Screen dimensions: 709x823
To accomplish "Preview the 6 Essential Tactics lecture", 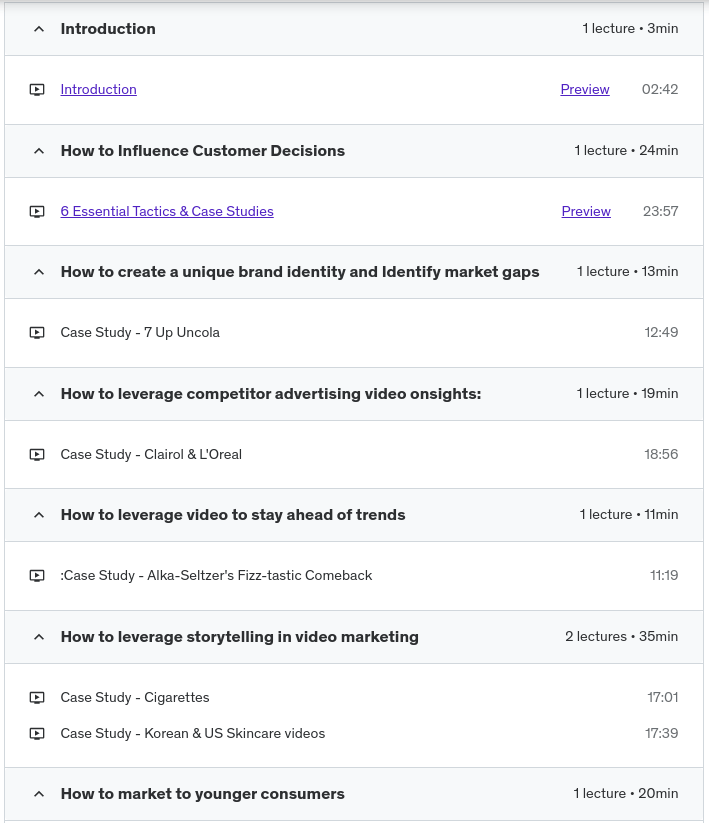I will click(x=586, y=211).
